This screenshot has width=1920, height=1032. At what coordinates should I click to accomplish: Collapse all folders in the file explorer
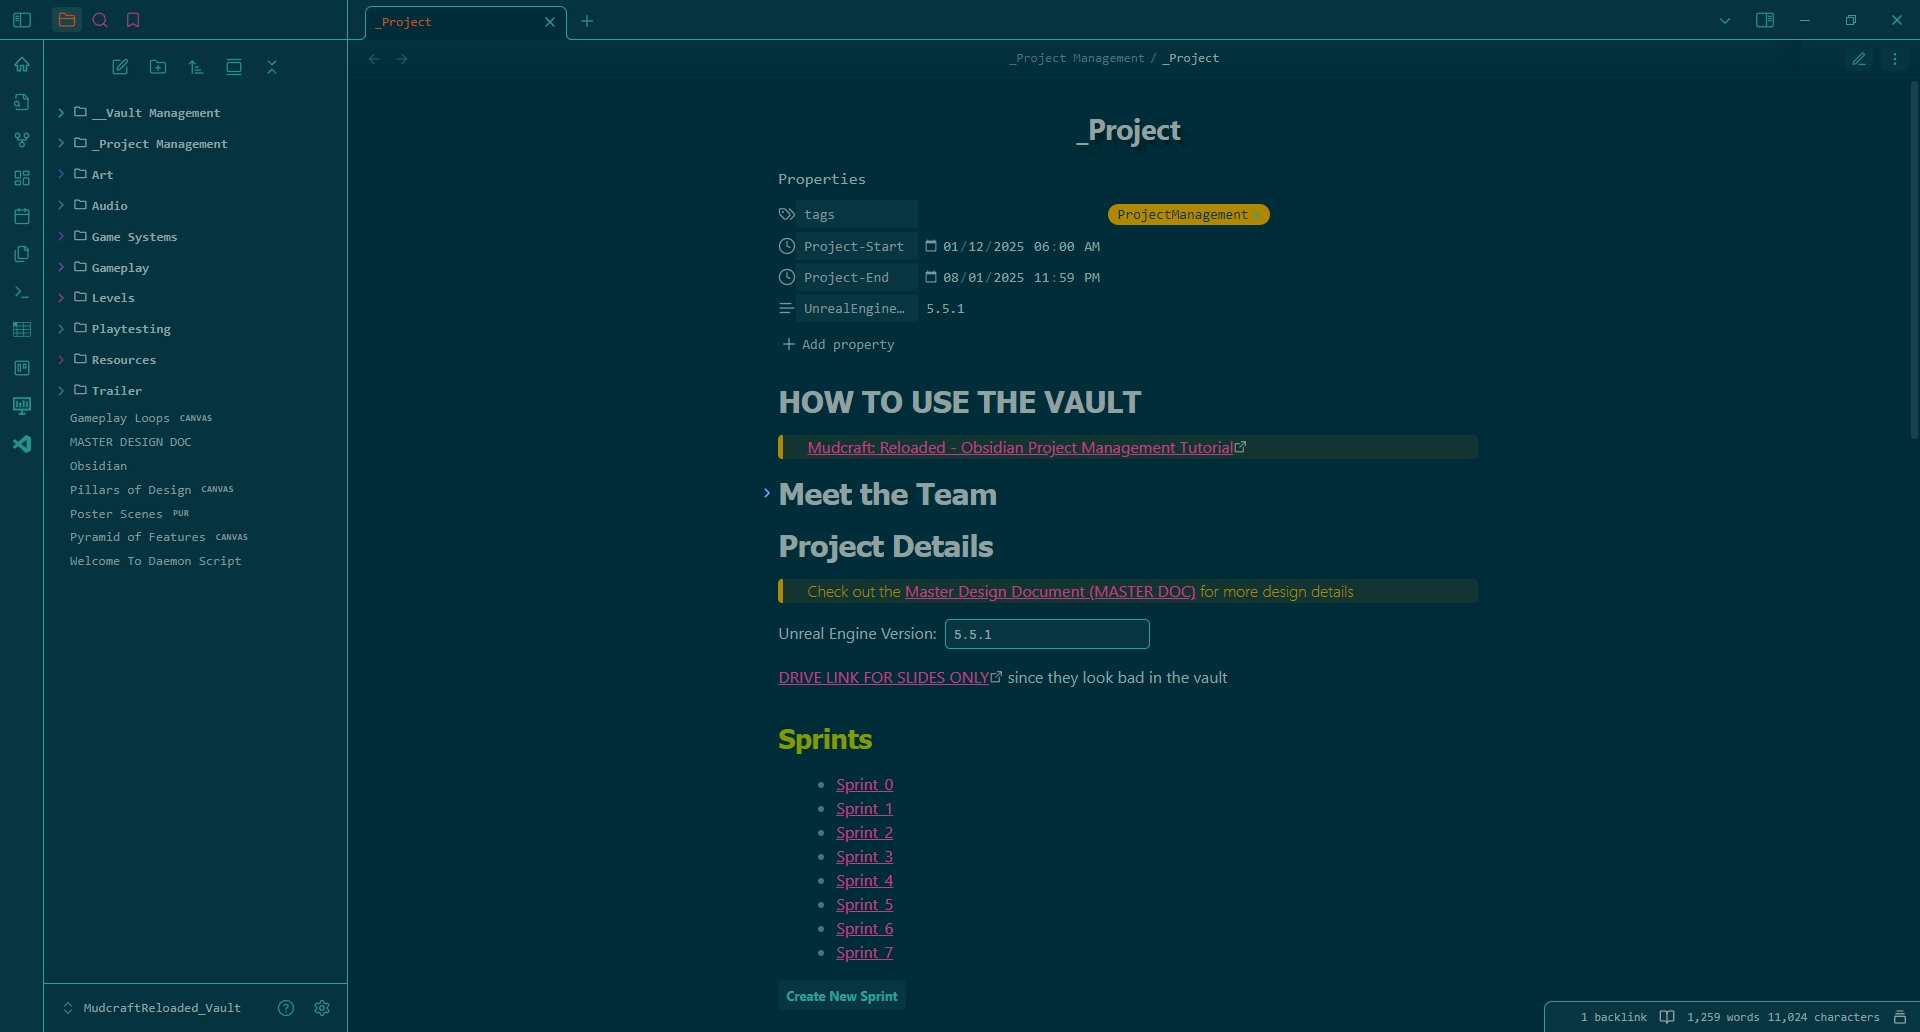[272, 67]
